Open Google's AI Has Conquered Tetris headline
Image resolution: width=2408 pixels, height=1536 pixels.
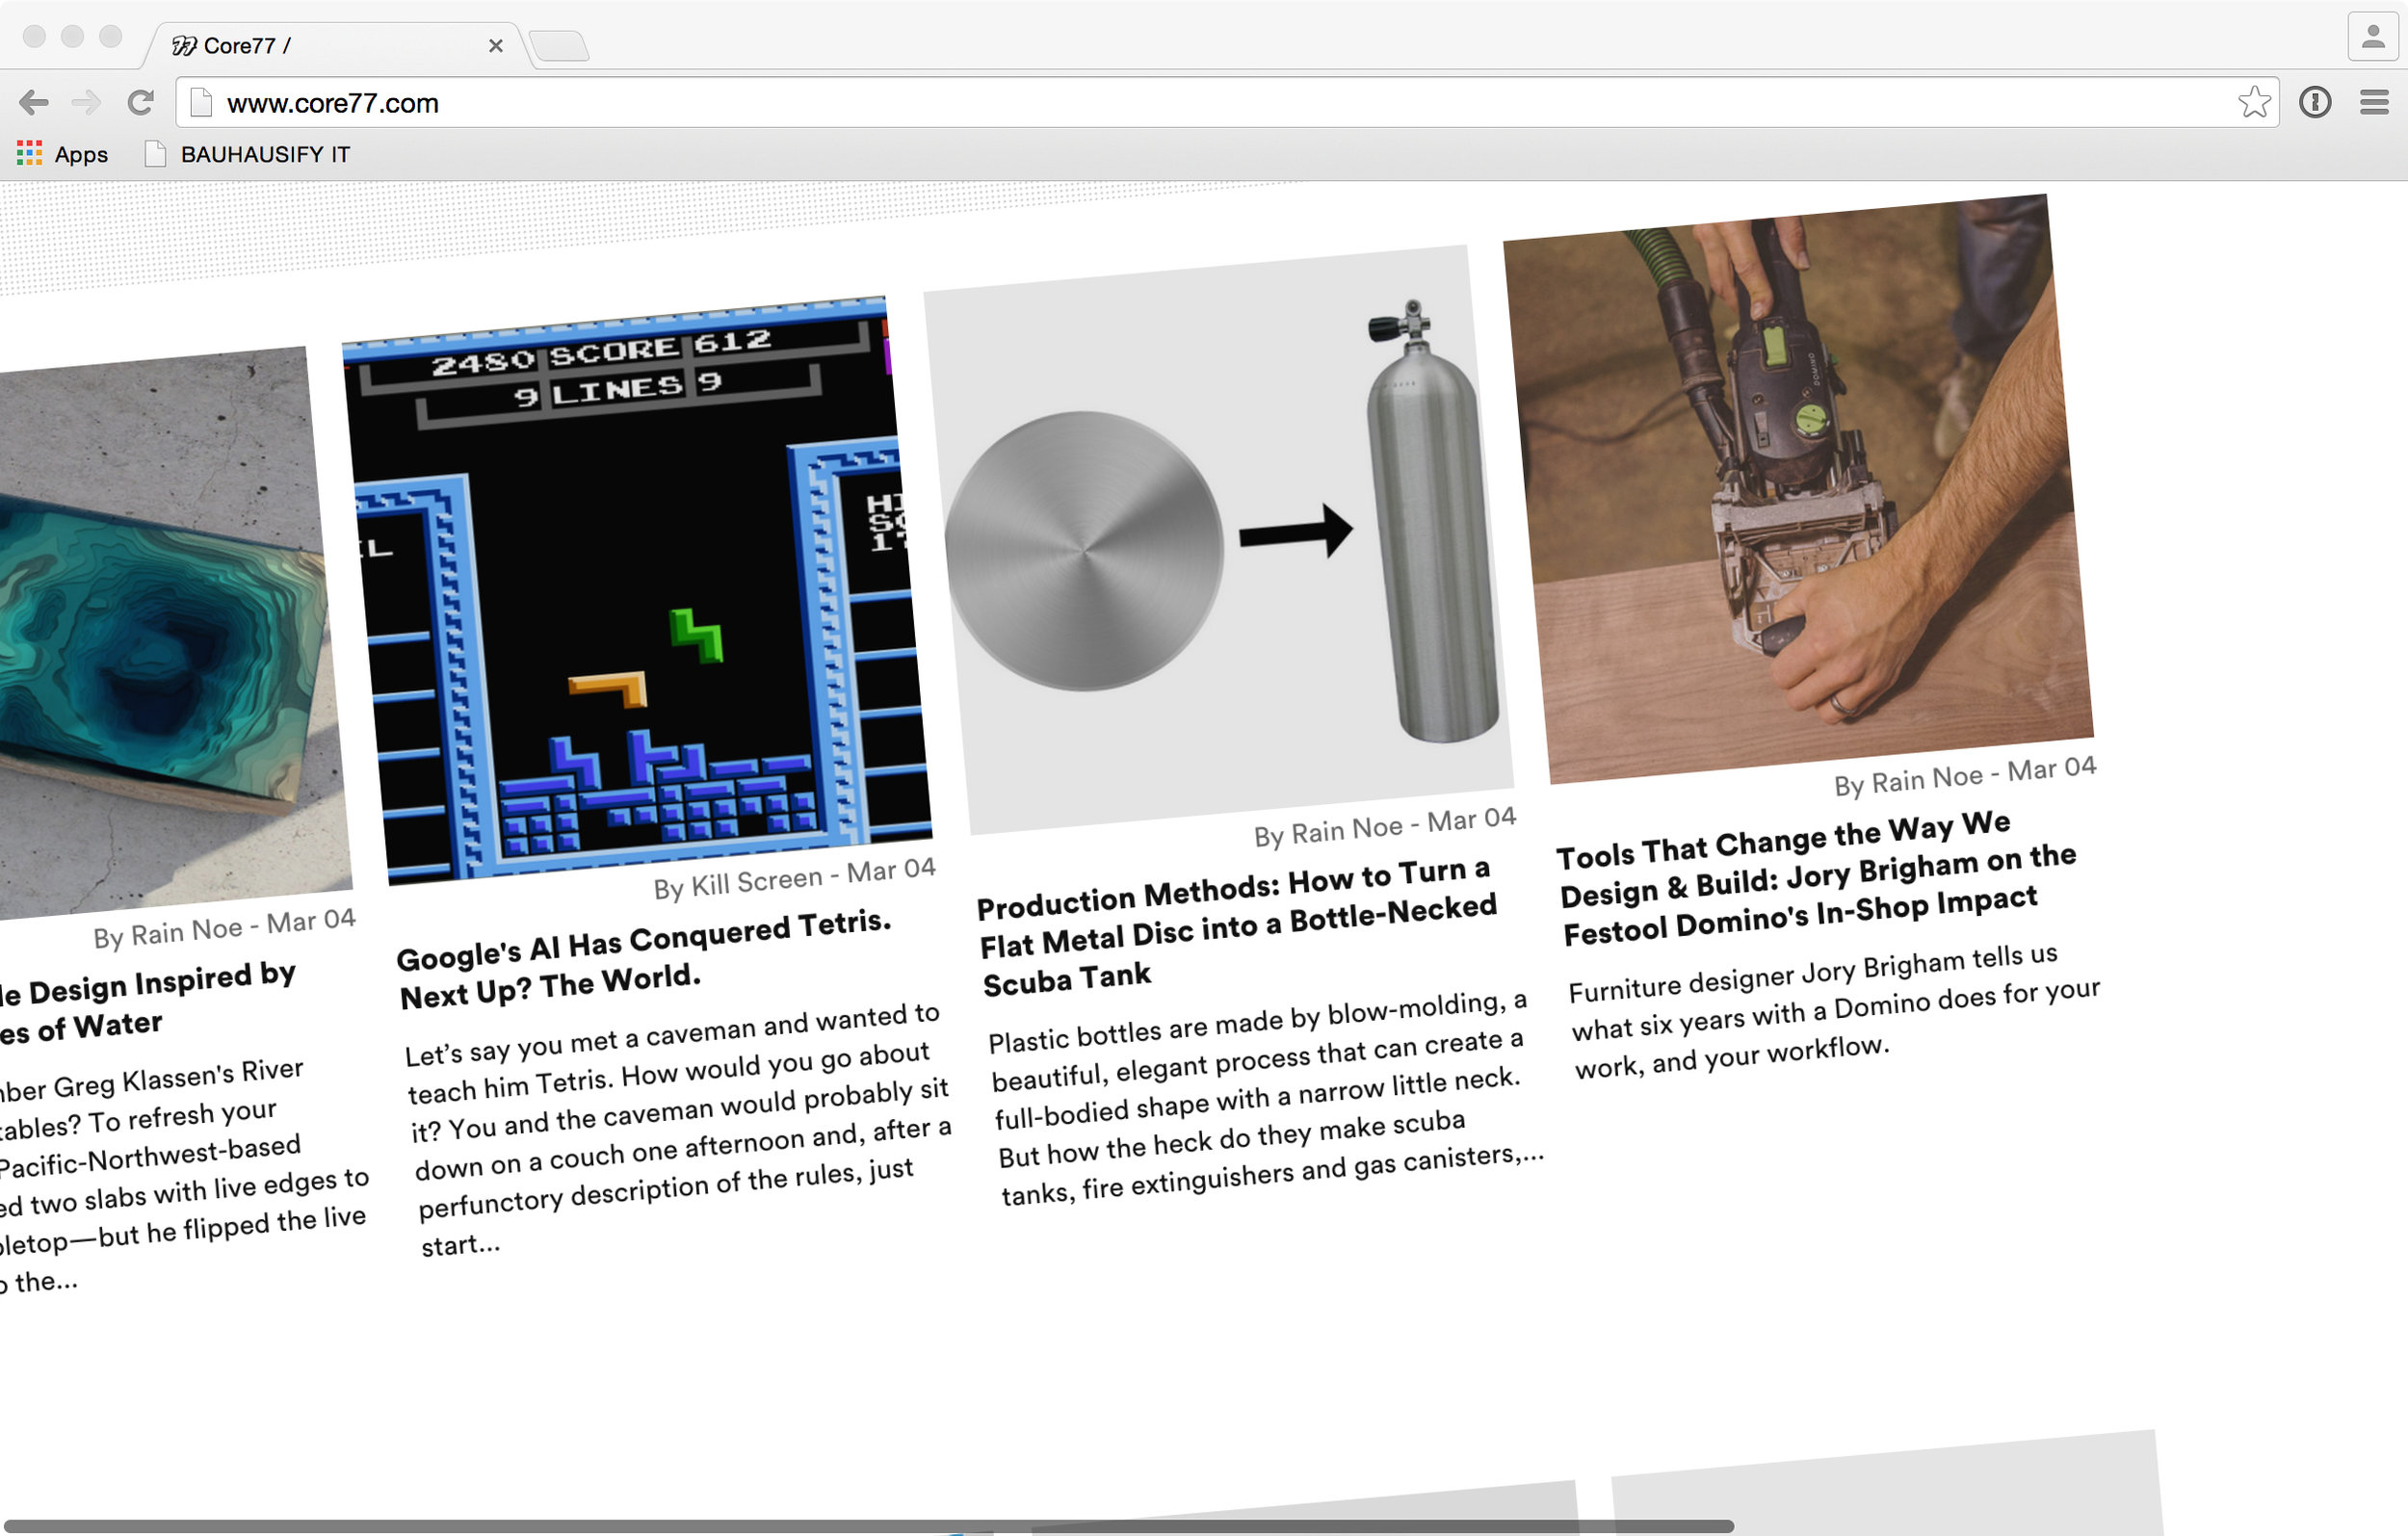(645, 958)
